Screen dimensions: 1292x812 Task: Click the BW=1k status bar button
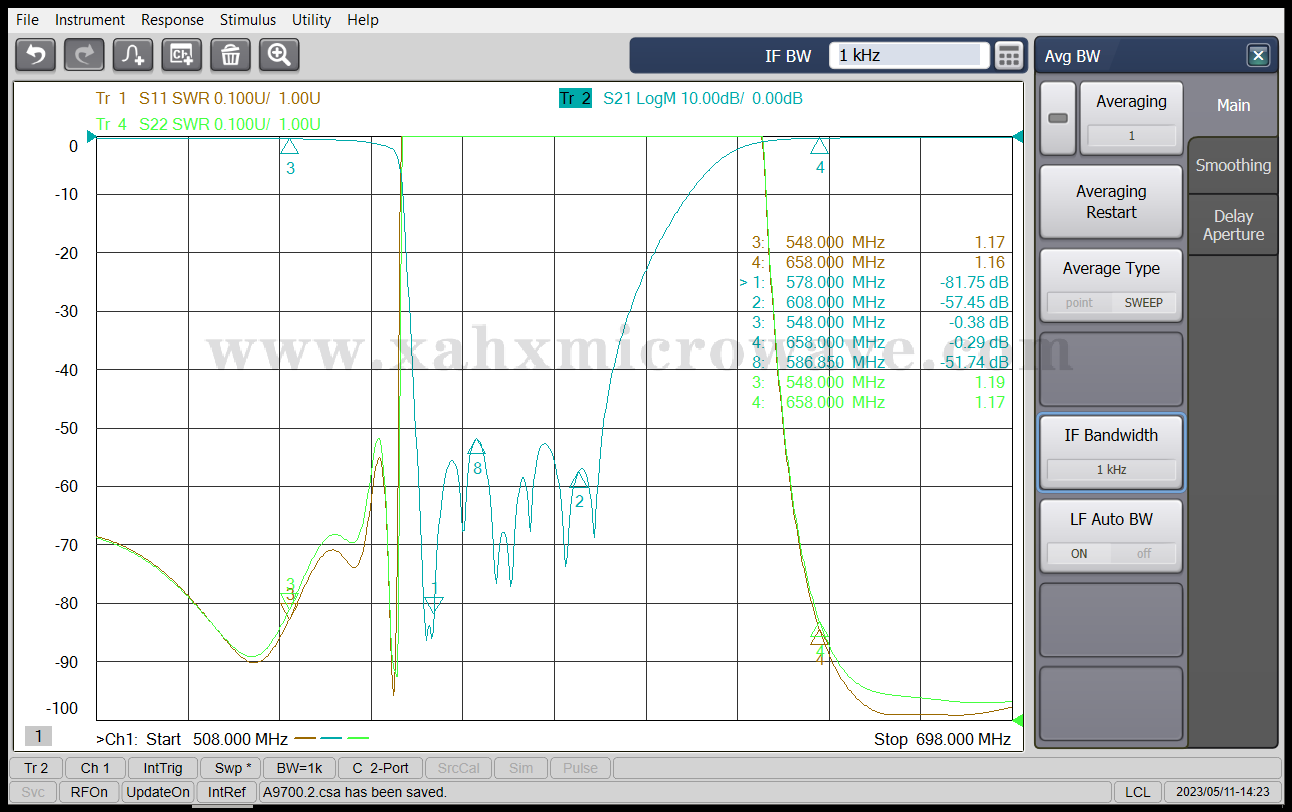(x=300, y=768)
